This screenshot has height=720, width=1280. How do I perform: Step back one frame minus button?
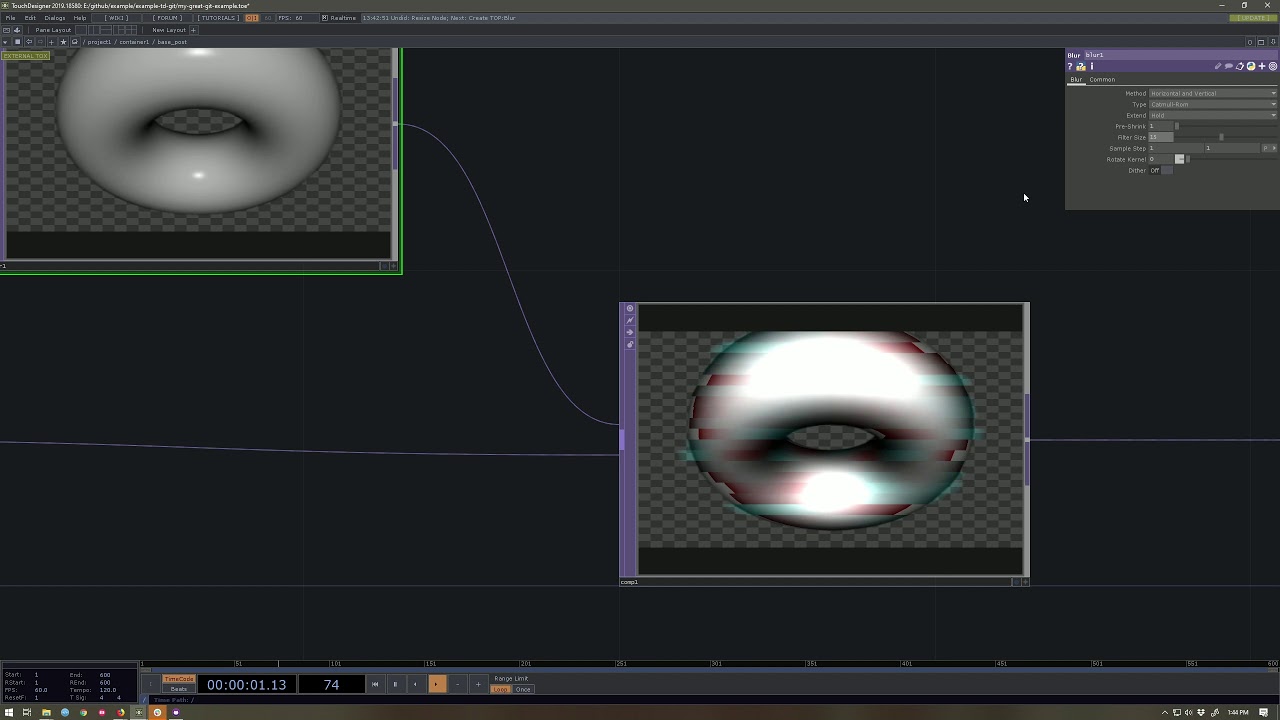[x=457, y=684]
